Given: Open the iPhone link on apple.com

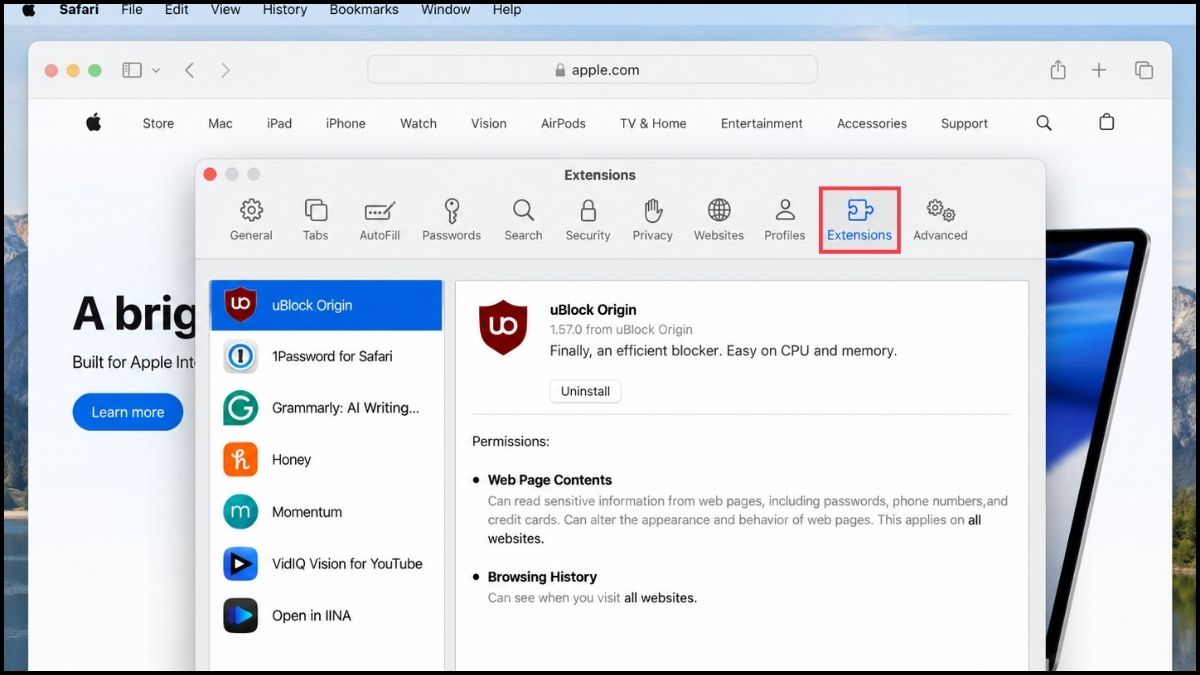Looking at the screenshot, I should [345, 124].
